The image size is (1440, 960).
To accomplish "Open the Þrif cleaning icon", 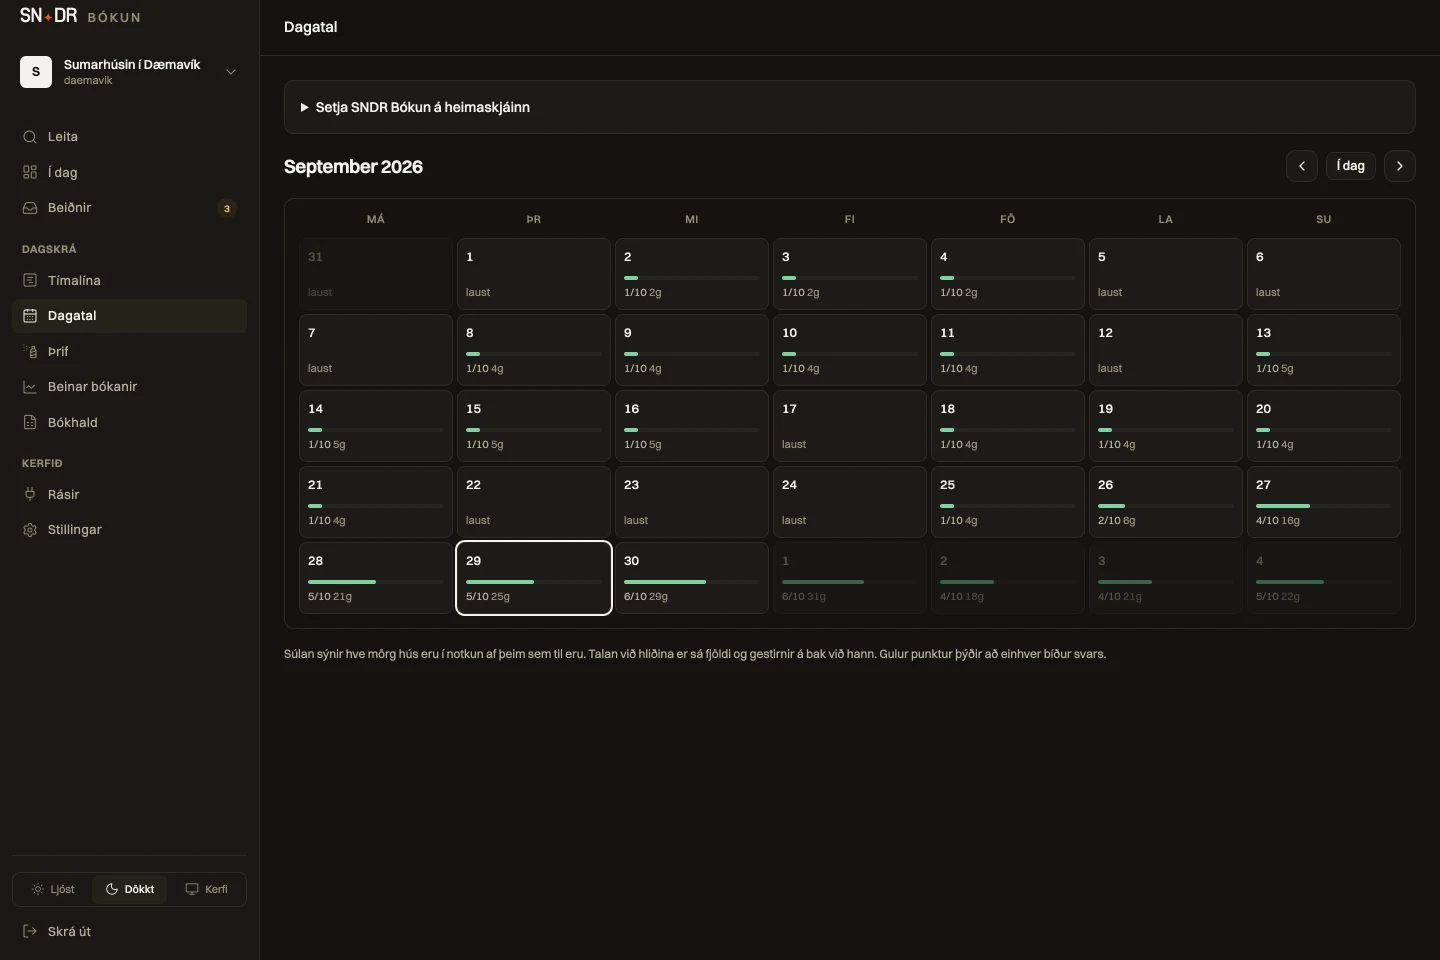I will pyautogui.click(x=30, y=351).
